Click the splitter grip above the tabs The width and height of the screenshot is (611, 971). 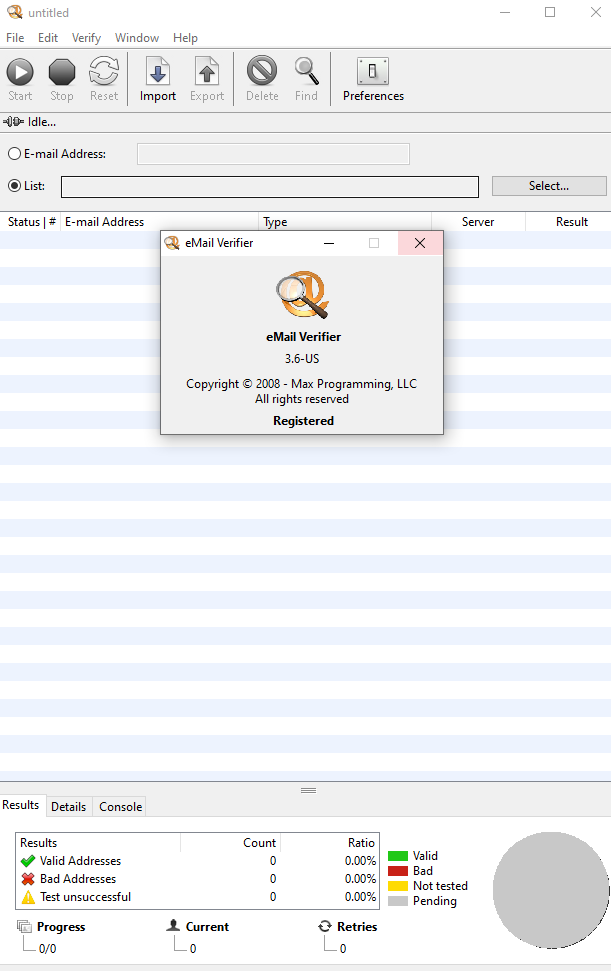[x=308, y=790]
